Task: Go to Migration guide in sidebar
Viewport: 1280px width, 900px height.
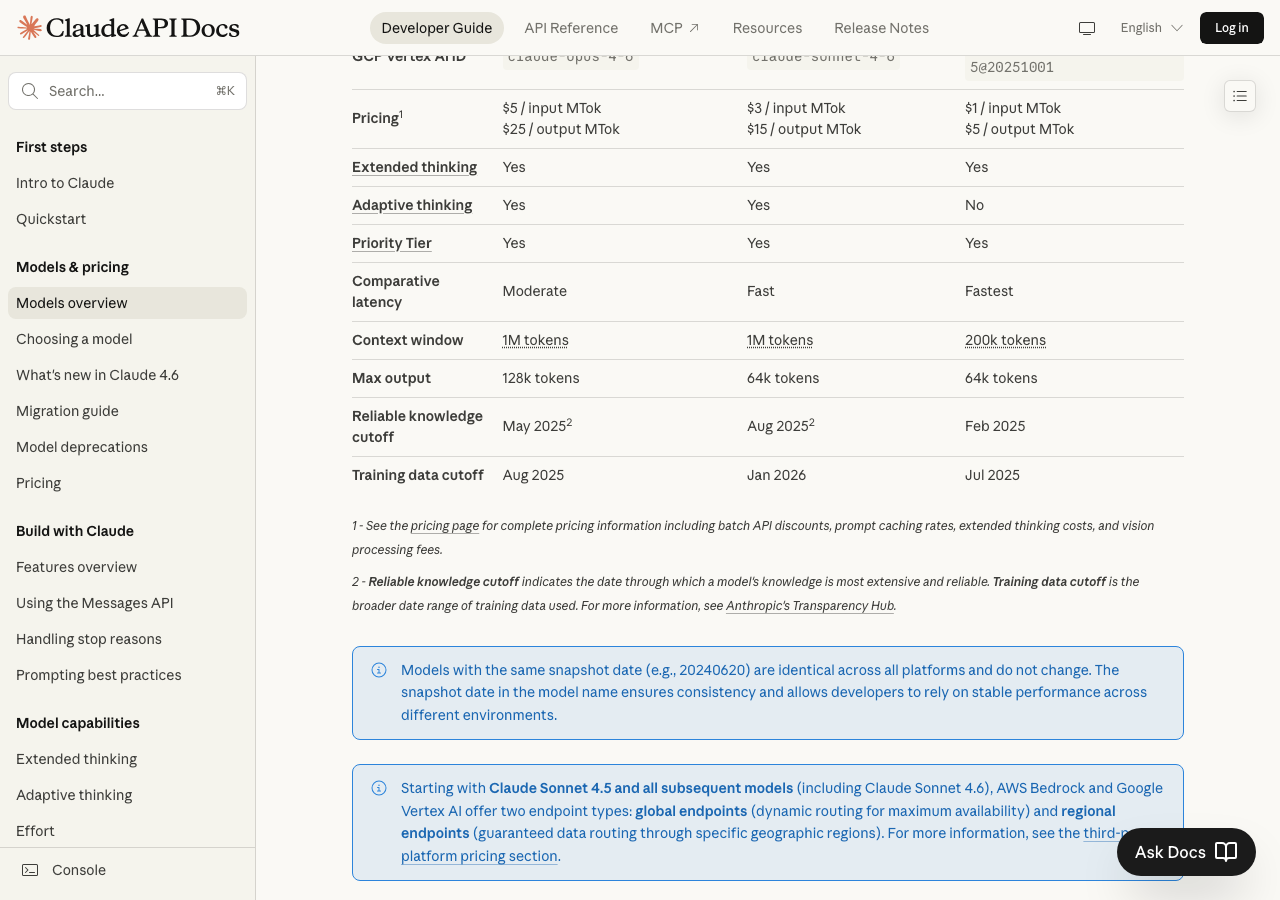Action: (x=67, y=411)
